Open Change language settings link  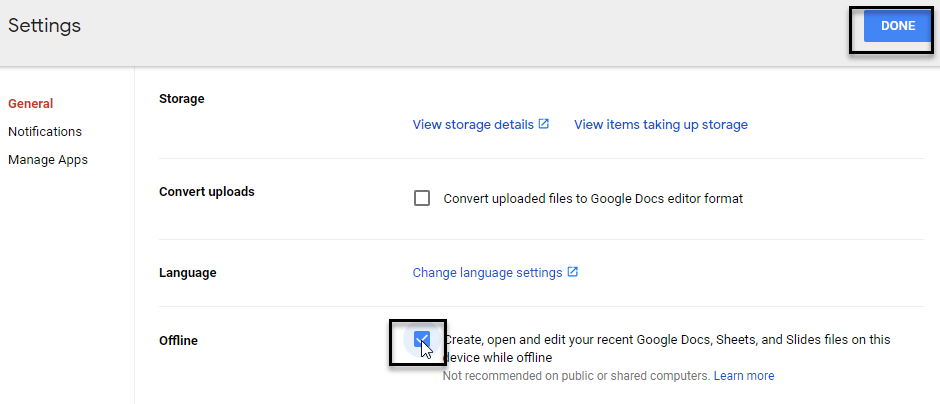point(487,273)
